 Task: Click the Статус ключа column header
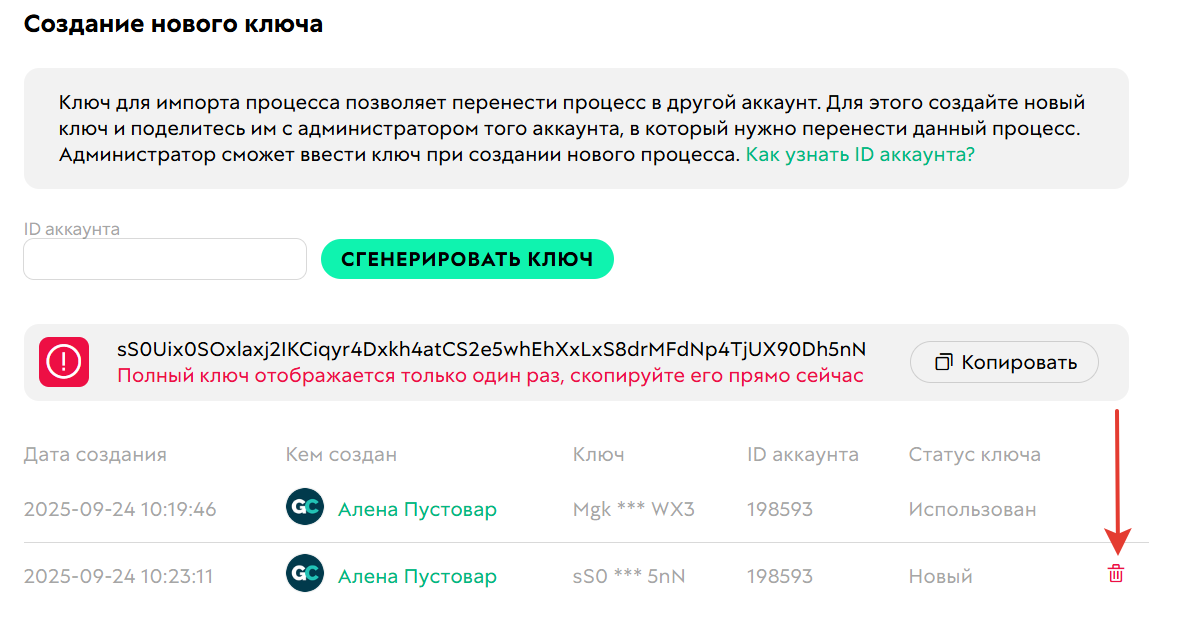coord(974,455)
